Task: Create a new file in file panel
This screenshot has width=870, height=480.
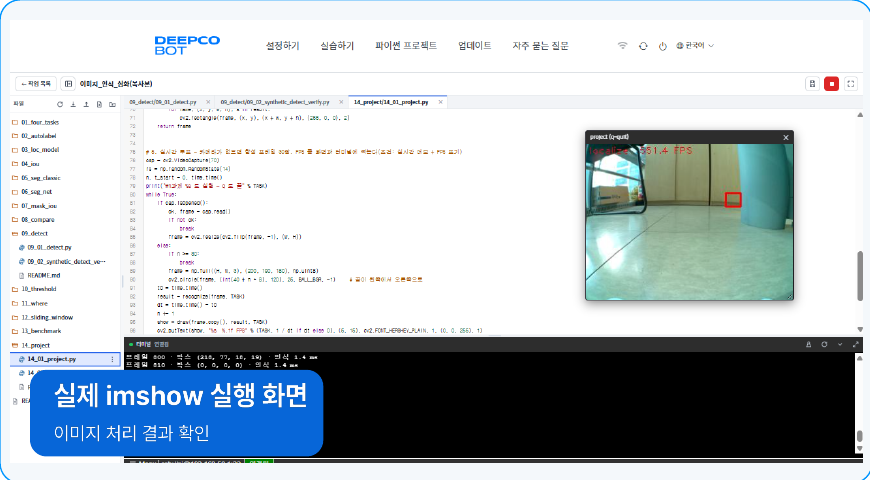Action: [99, 104]
